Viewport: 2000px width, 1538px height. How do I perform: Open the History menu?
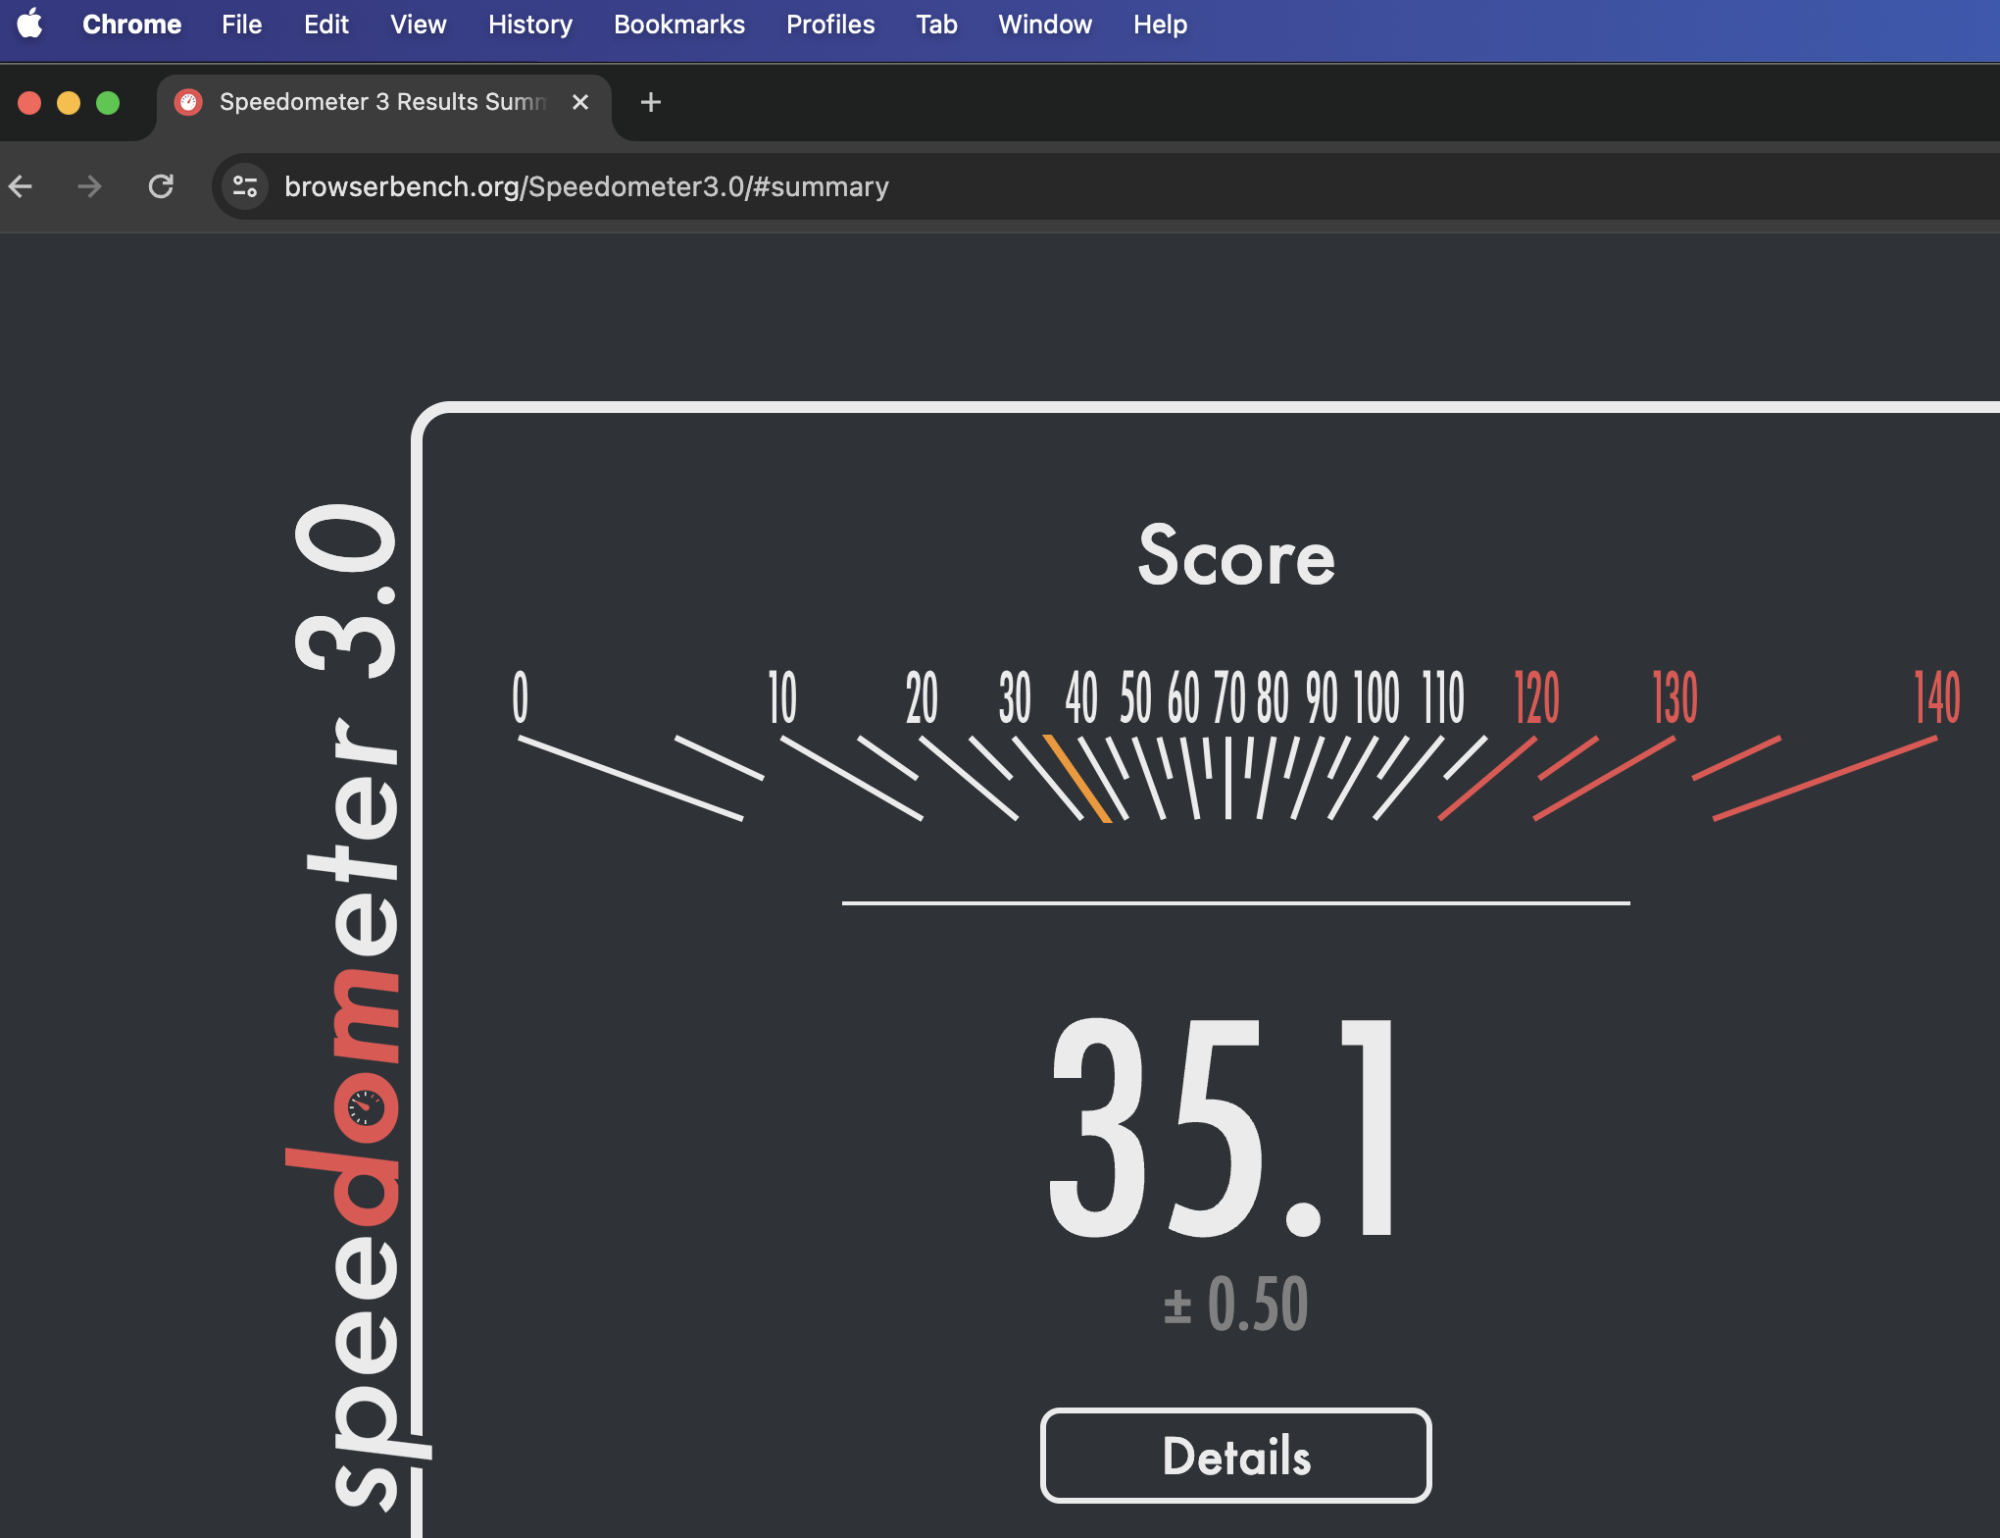pos(530,24)
